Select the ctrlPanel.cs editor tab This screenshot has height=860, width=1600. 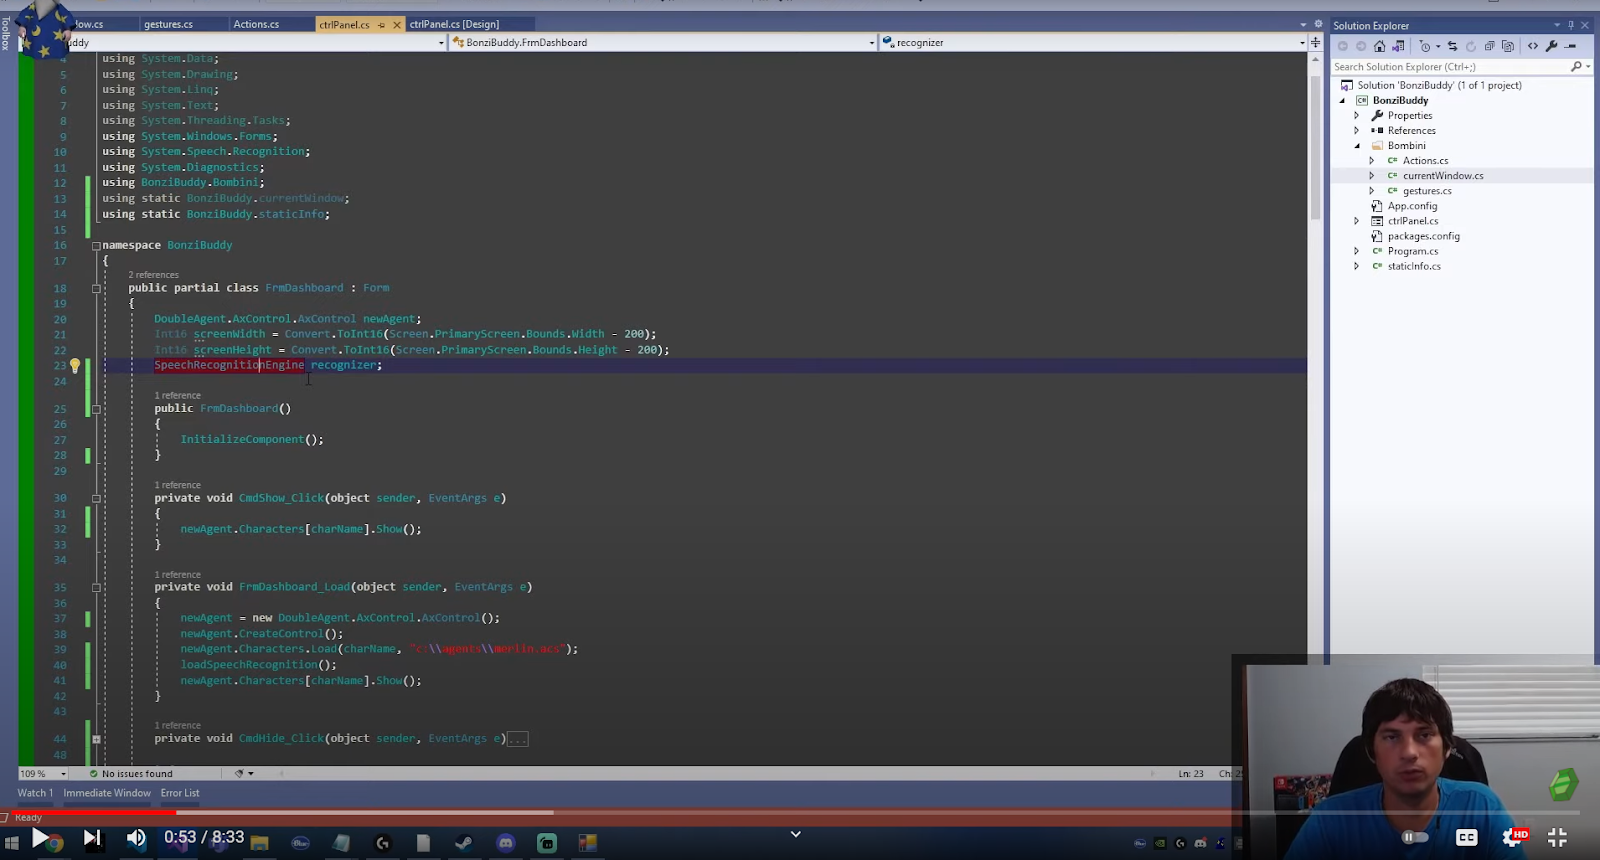coord(344,24)
